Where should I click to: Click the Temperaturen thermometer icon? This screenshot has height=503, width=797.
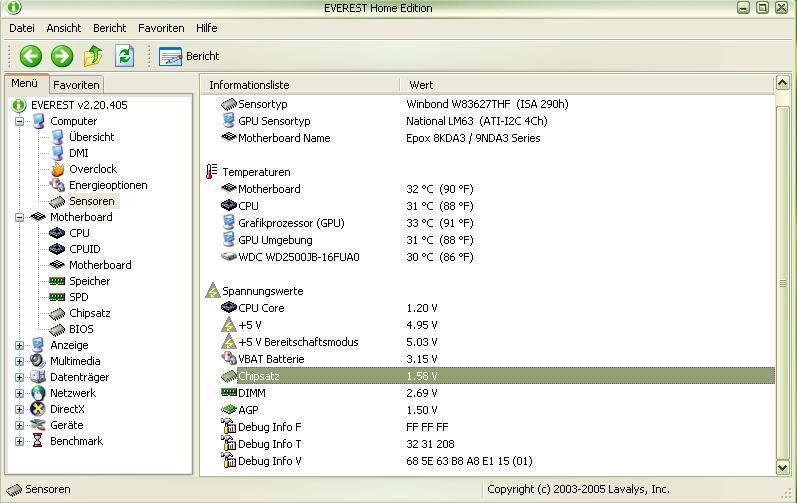(211, 172)
